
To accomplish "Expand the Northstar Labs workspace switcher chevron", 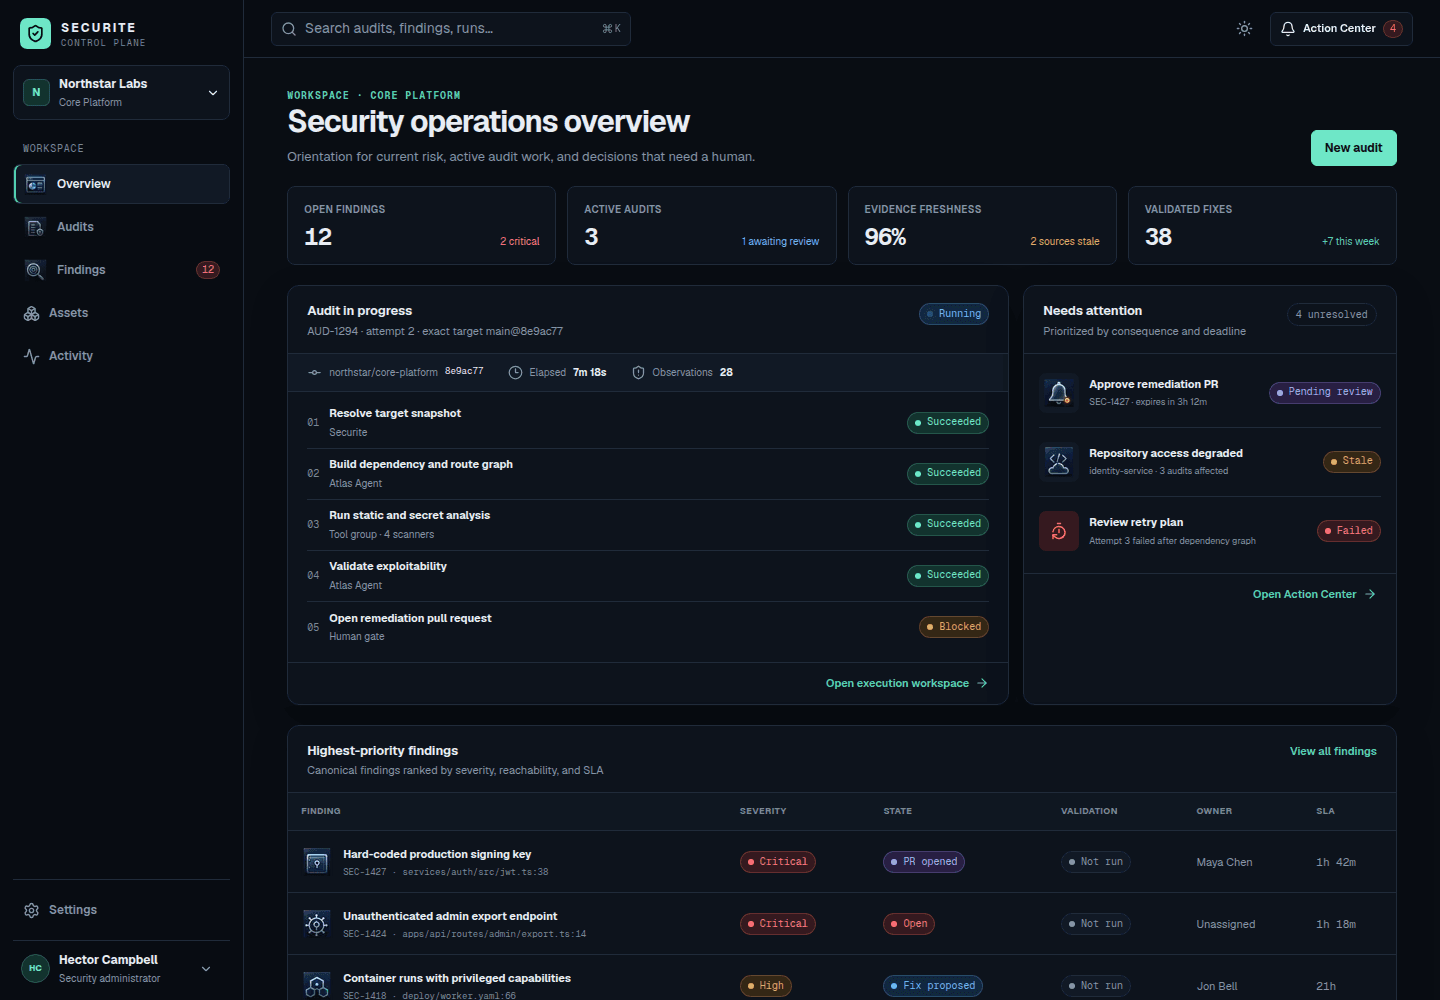I will (213, 93).
